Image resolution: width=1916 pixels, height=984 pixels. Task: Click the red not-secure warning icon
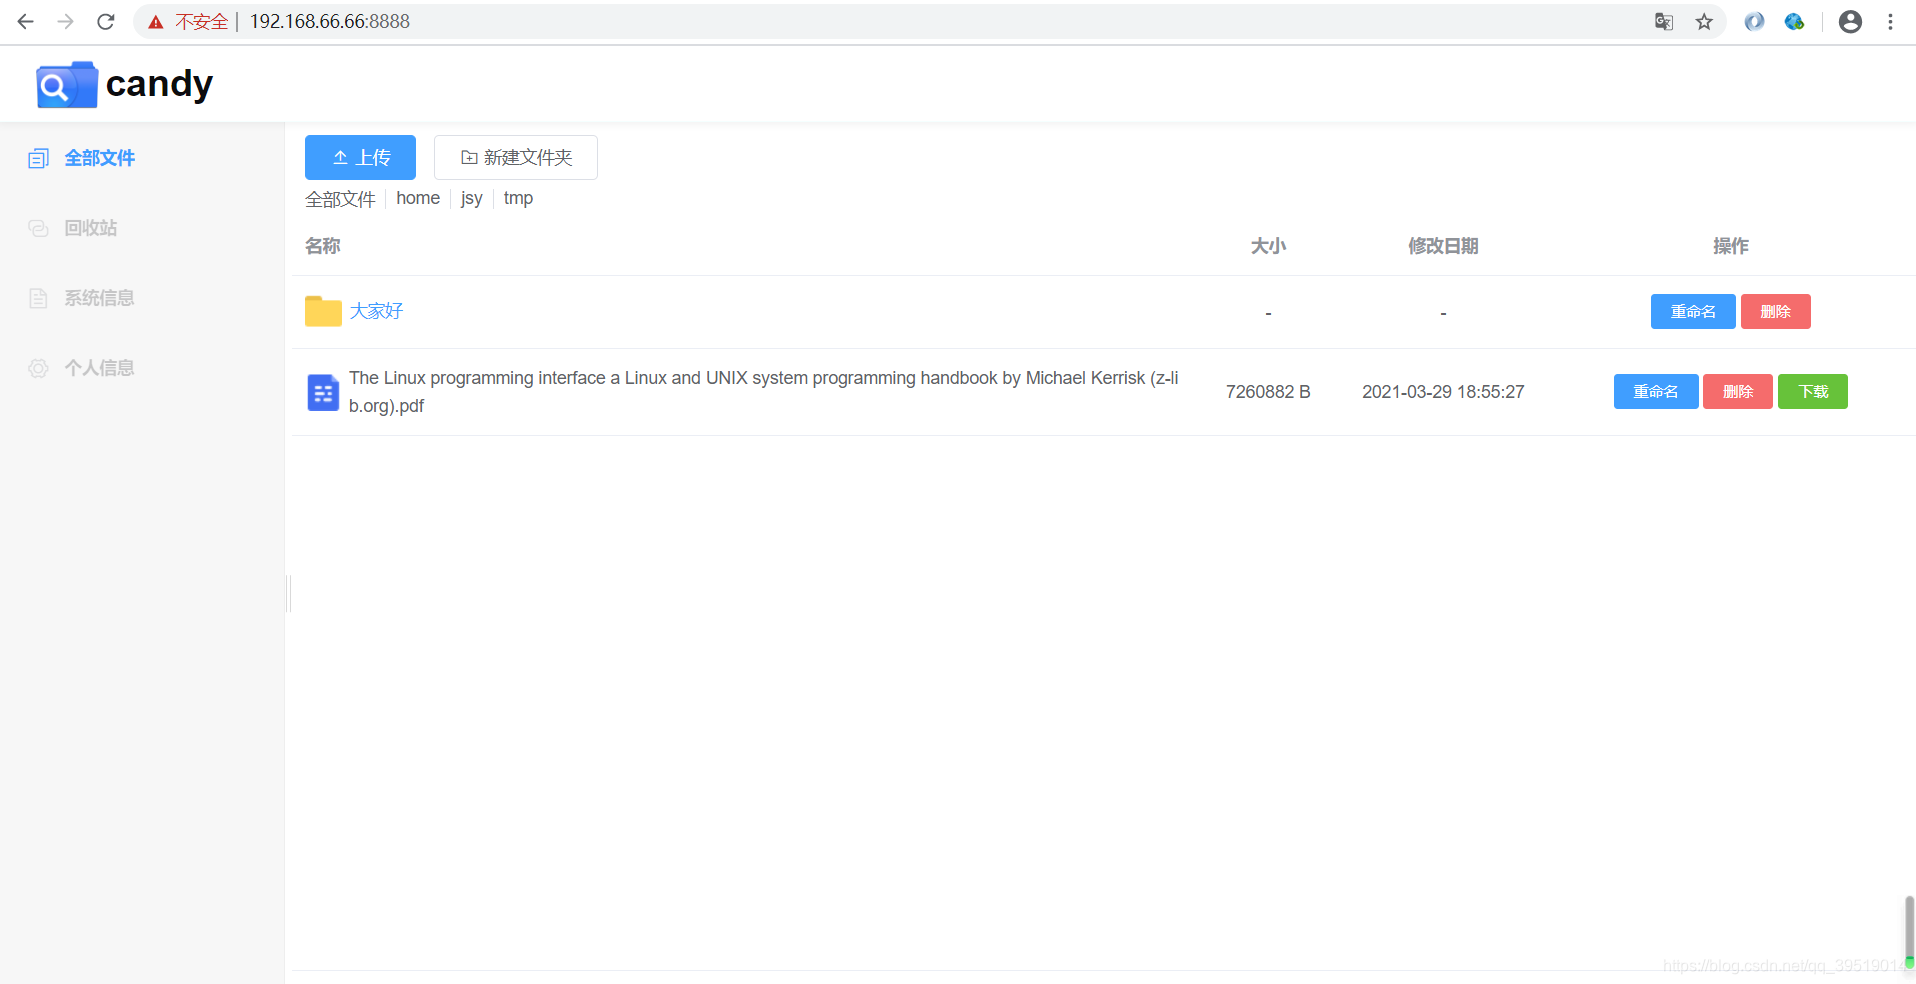[156, 22]
